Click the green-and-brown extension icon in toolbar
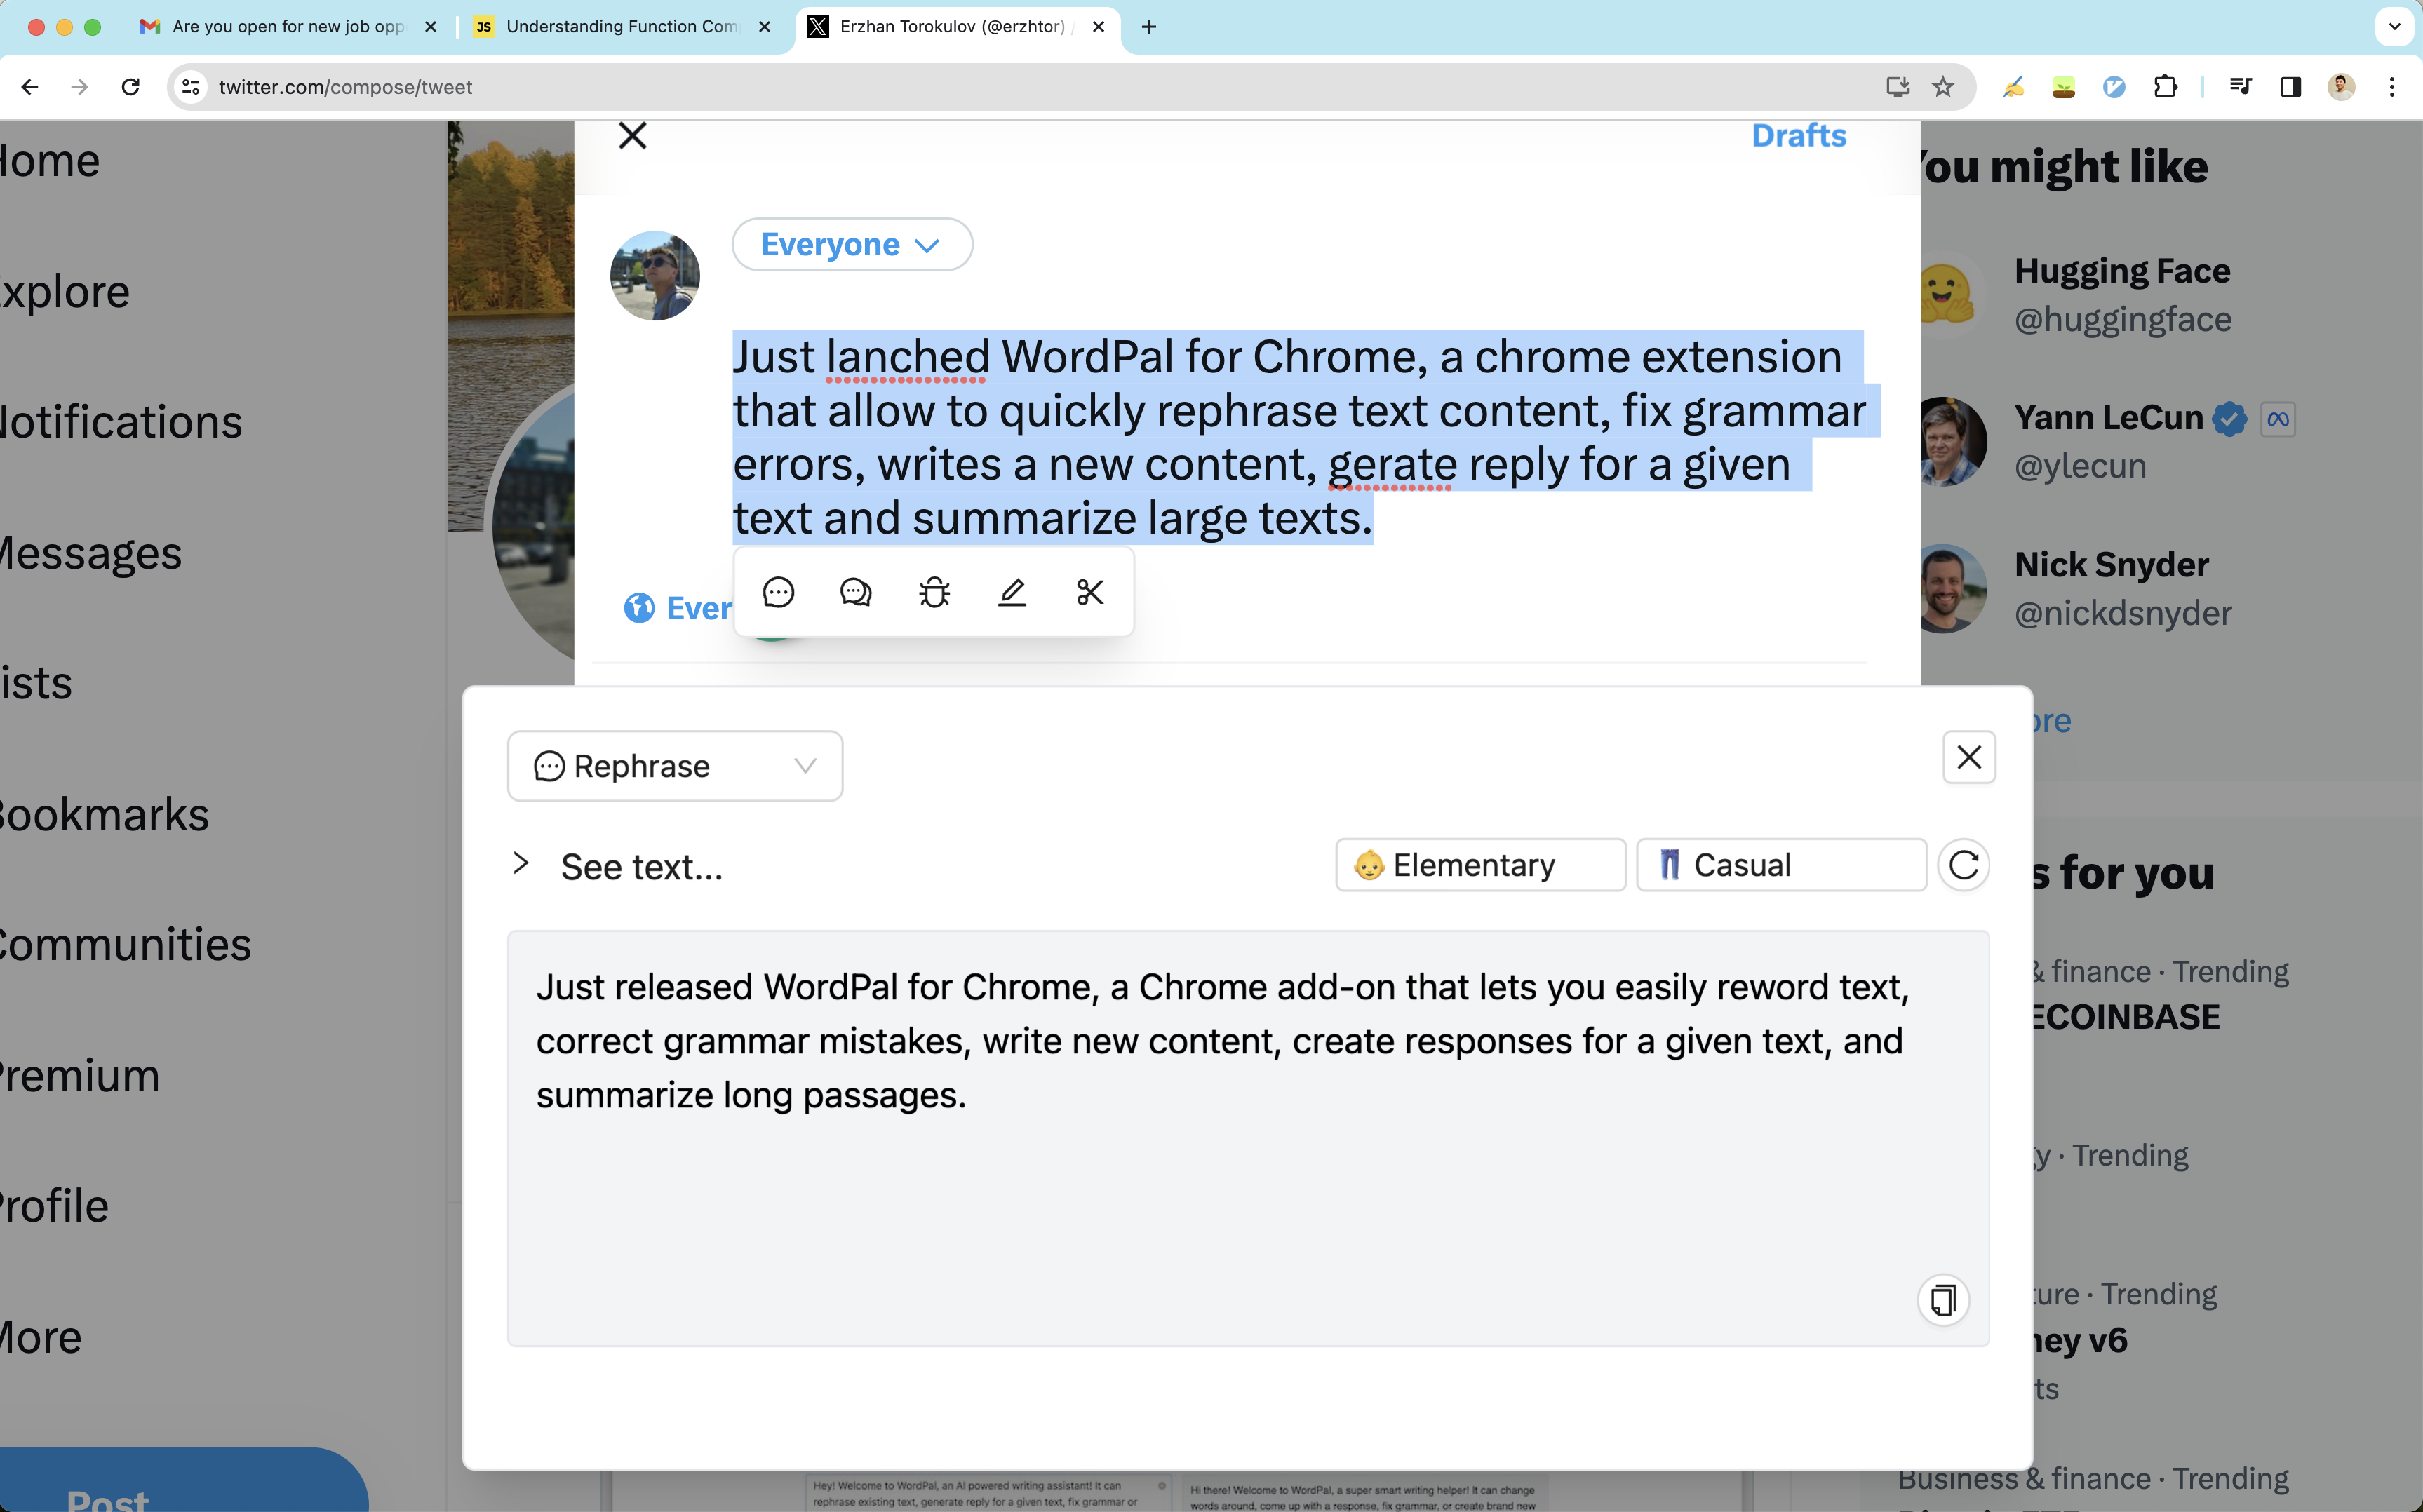The width and height of the screenshot is (2423, 1512). point(2064,87)
